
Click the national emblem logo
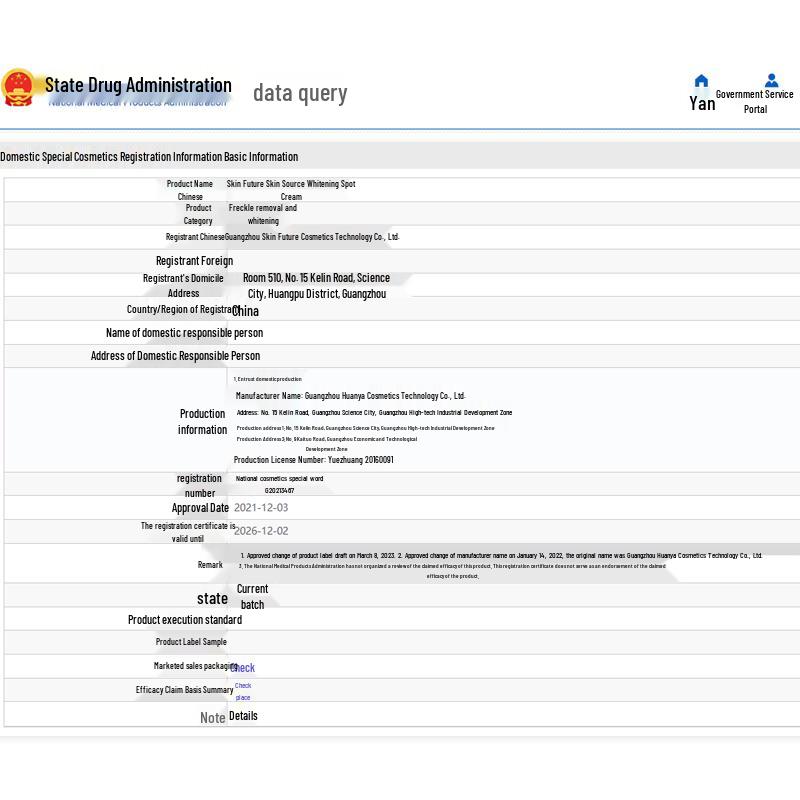(18, 88)
